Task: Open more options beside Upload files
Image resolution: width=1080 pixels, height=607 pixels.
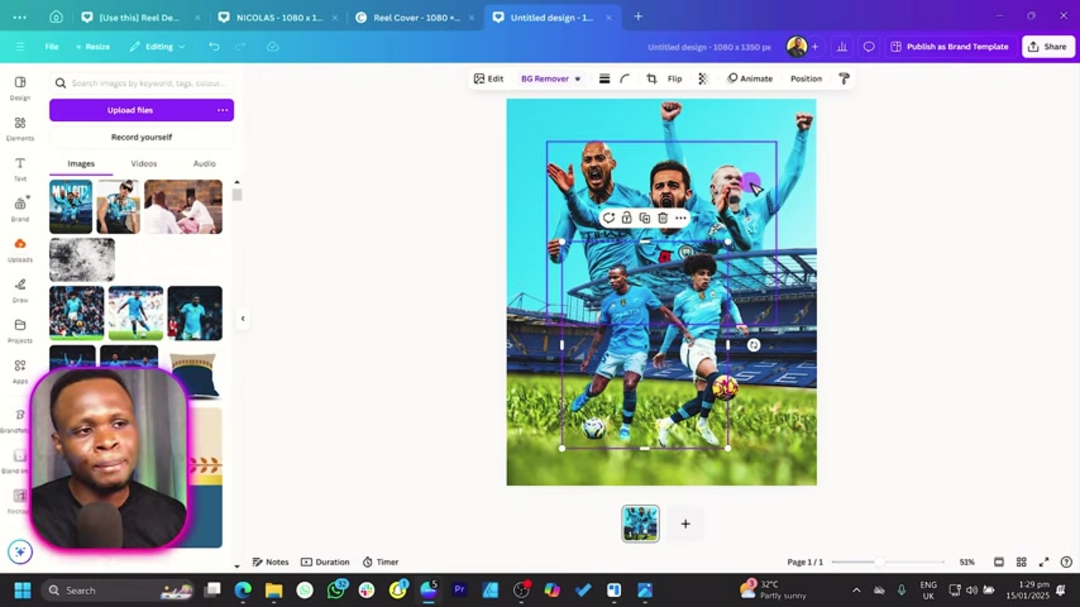Action: [222, 110]
